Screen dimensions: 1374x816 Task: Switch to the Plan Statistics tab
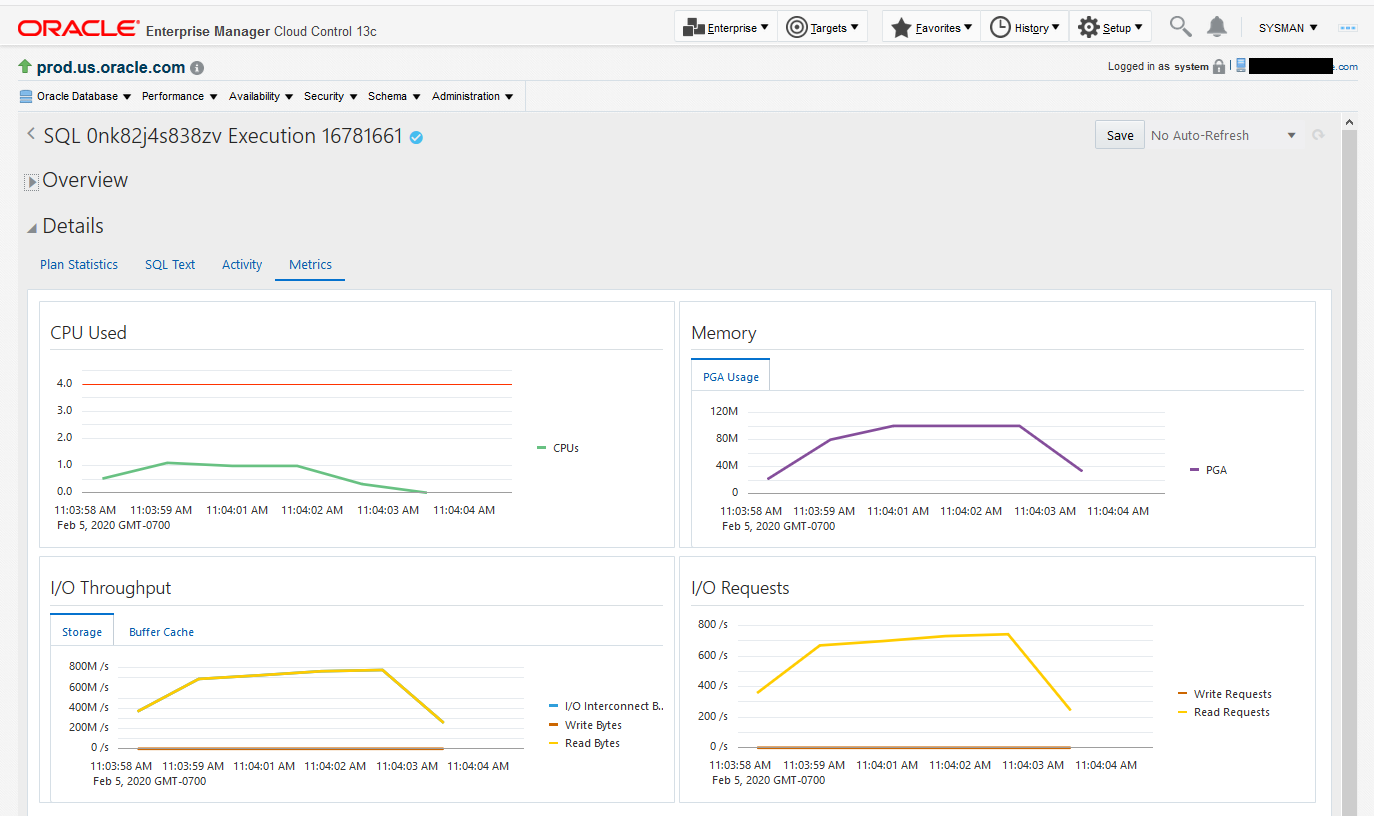pos(79,265)
